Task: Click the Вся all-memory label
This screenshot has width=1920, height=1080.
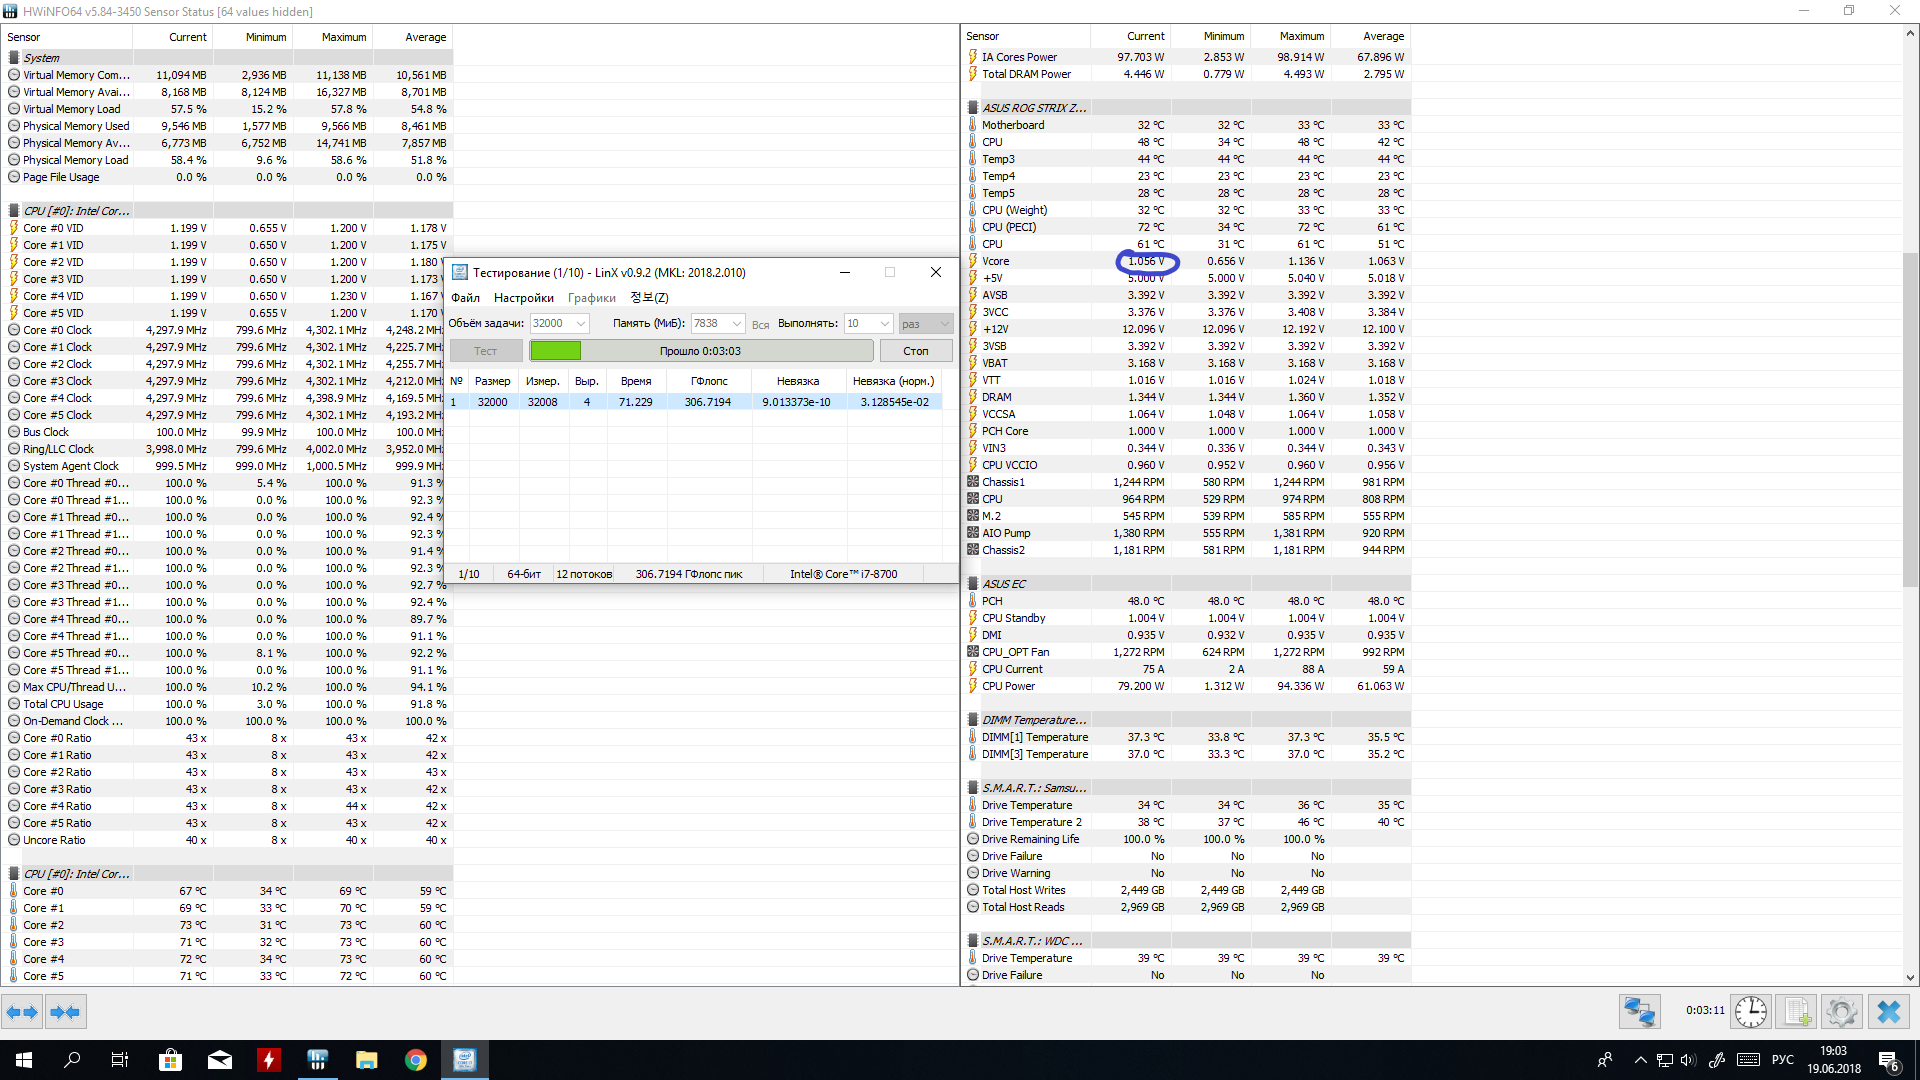Action: click(x=760, y=325)
